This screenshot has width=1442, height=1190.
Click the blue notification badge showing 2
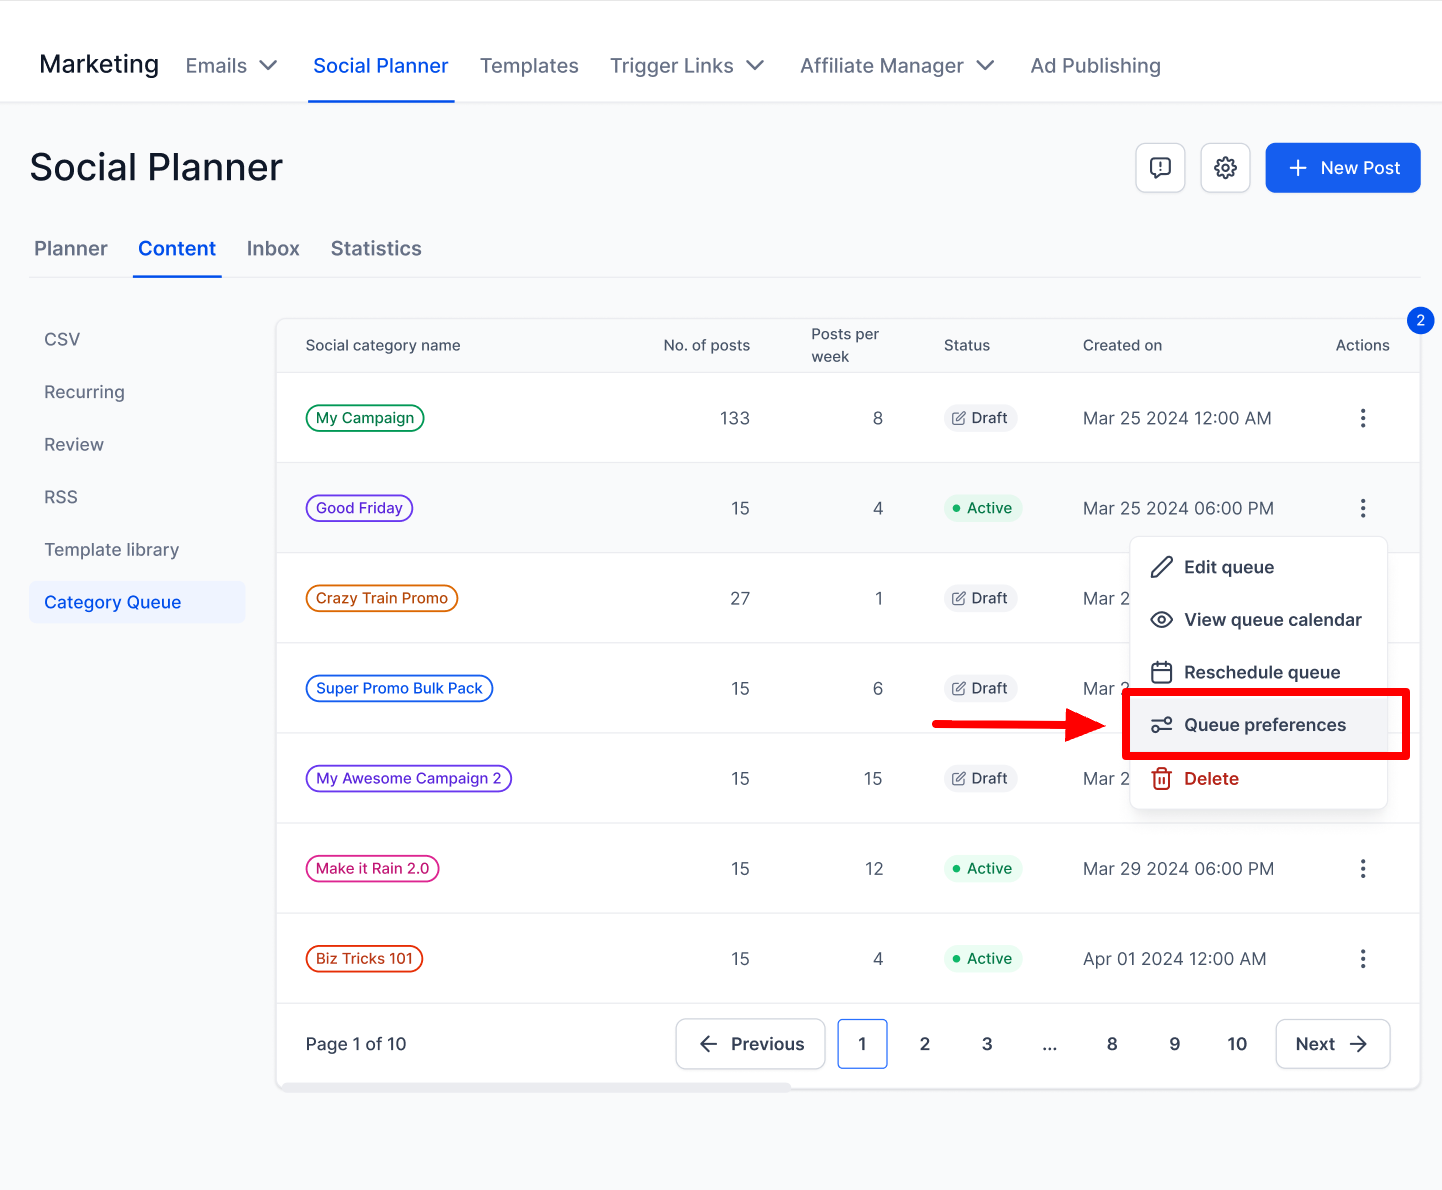click(x=1420, y=321)
